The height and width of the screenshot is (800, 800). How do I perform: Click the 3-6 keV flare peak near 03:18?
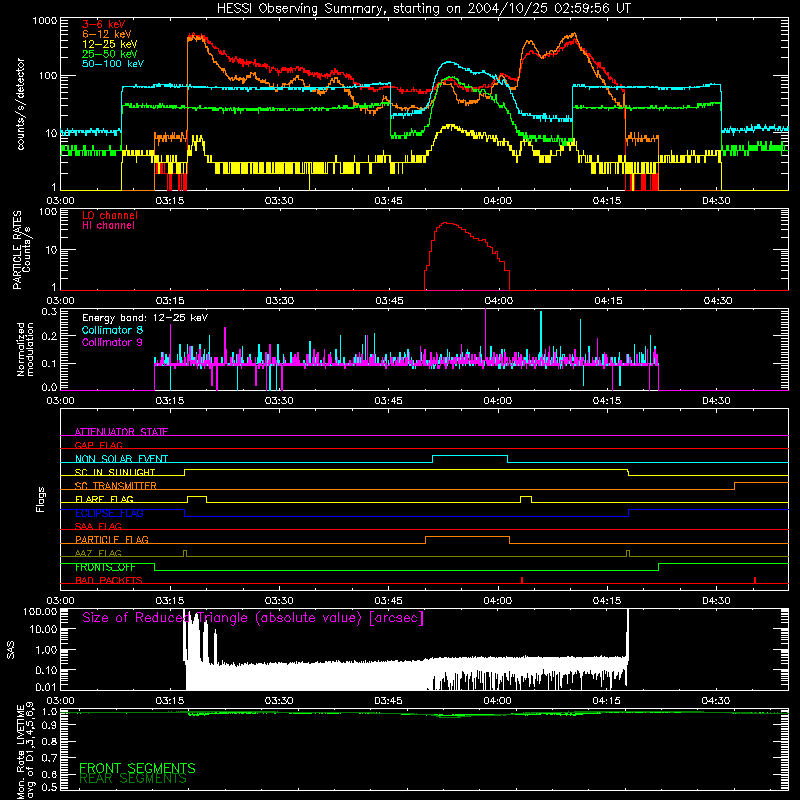pos(195,37)
